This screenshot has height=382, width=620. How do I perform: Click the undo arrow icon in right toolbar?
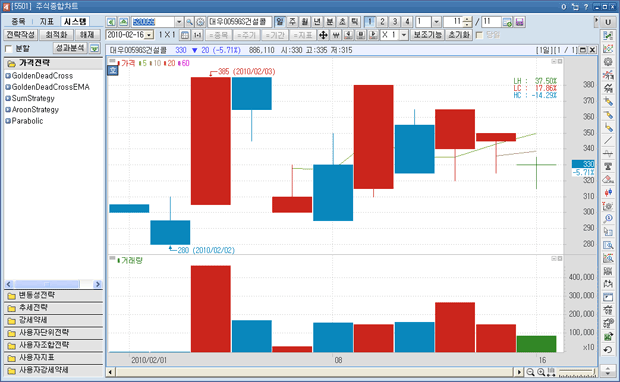(608, 350)
